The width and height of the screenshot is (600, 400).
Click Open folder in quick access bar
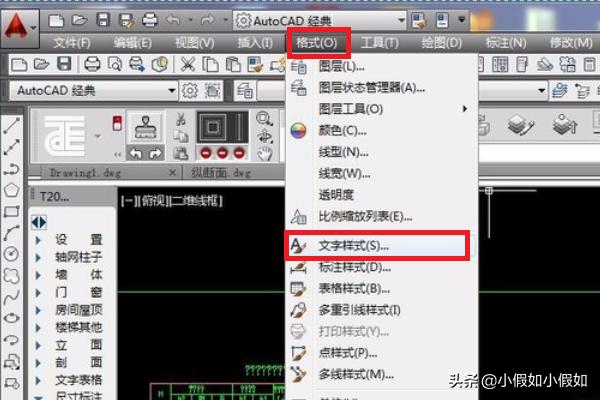(x=80, y=20)
